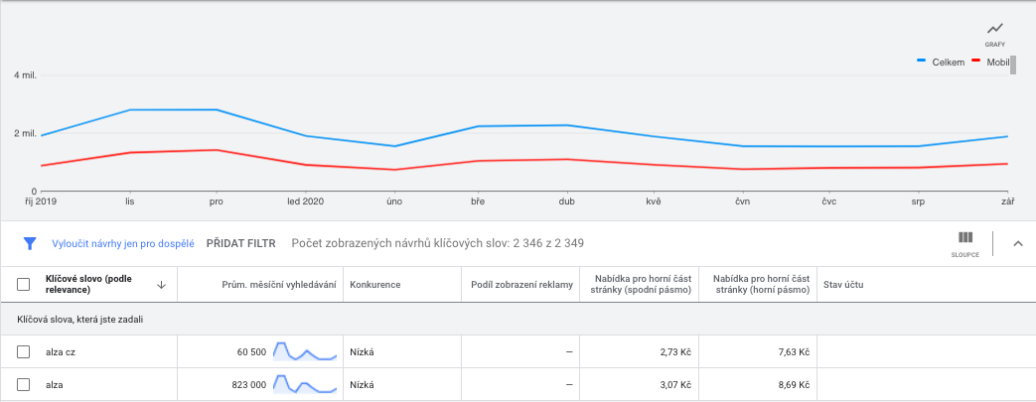Click the kvě month axis label

point(653,201)
